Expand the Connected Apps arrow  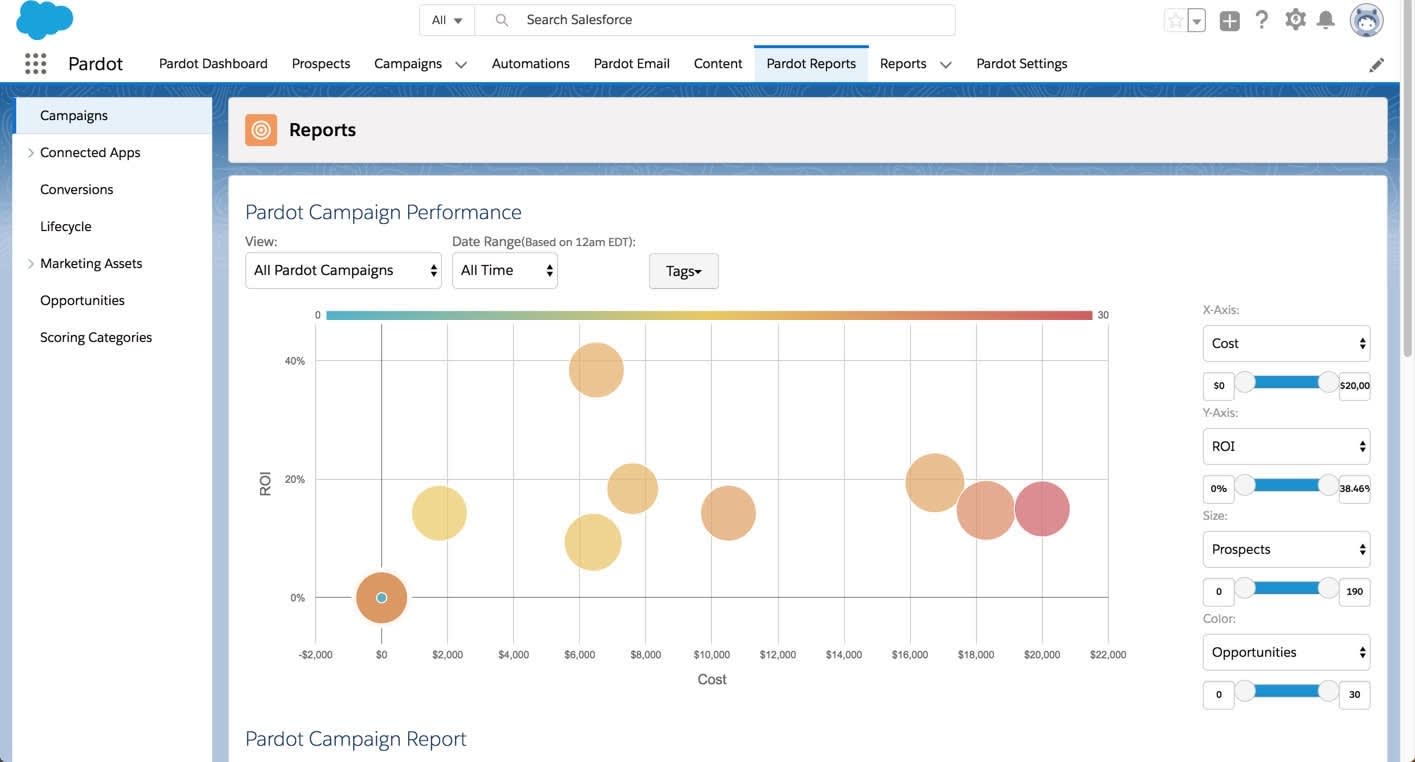[x=31, y=152]
